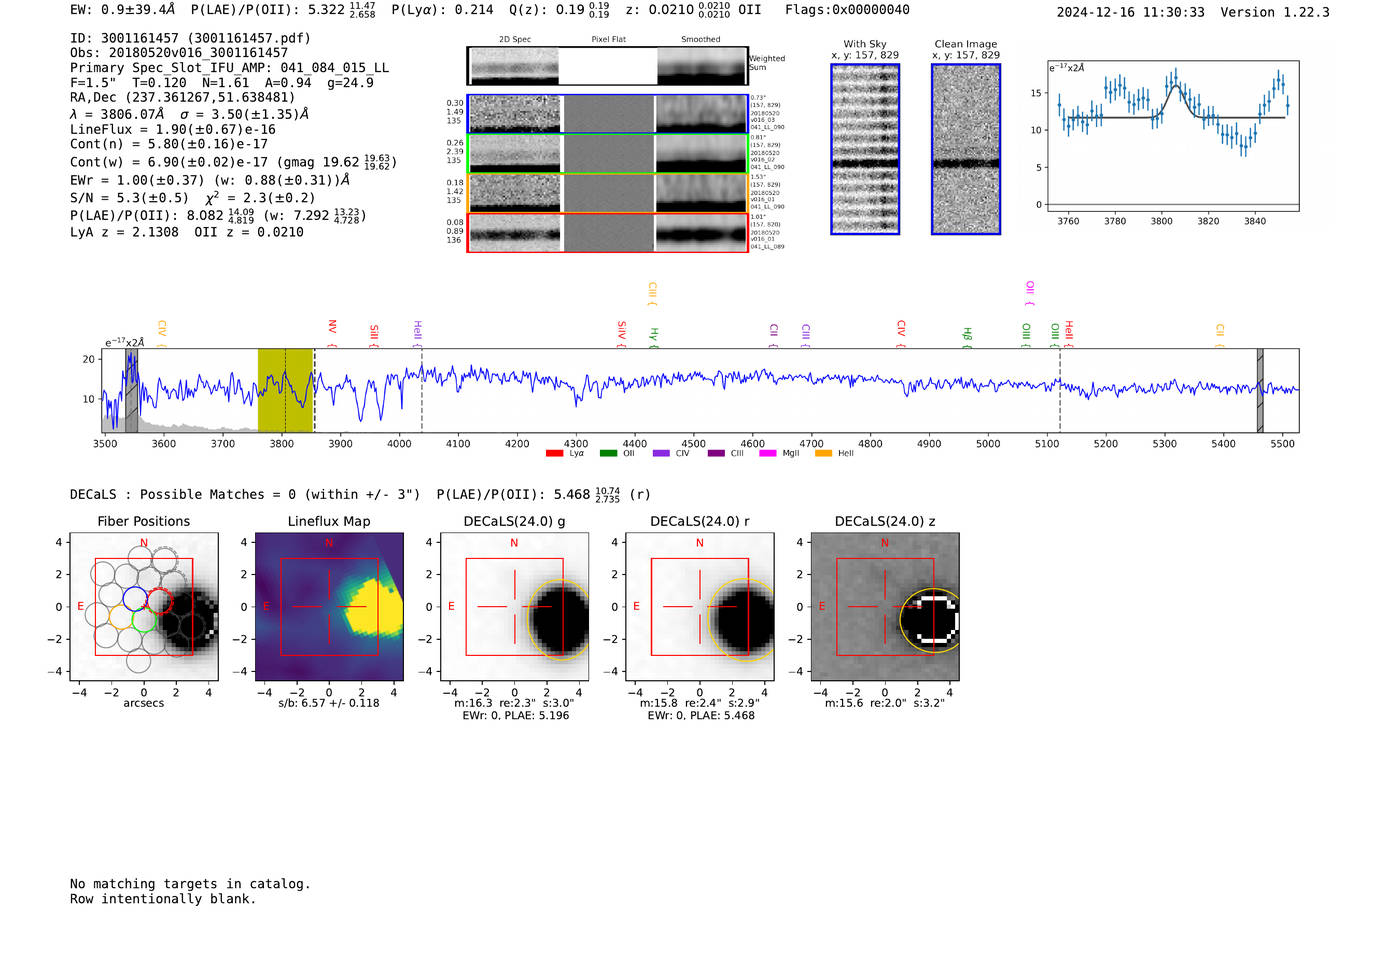Click the 2024-12-16 11:30:33 timestamp

(x=1130, y=12)
